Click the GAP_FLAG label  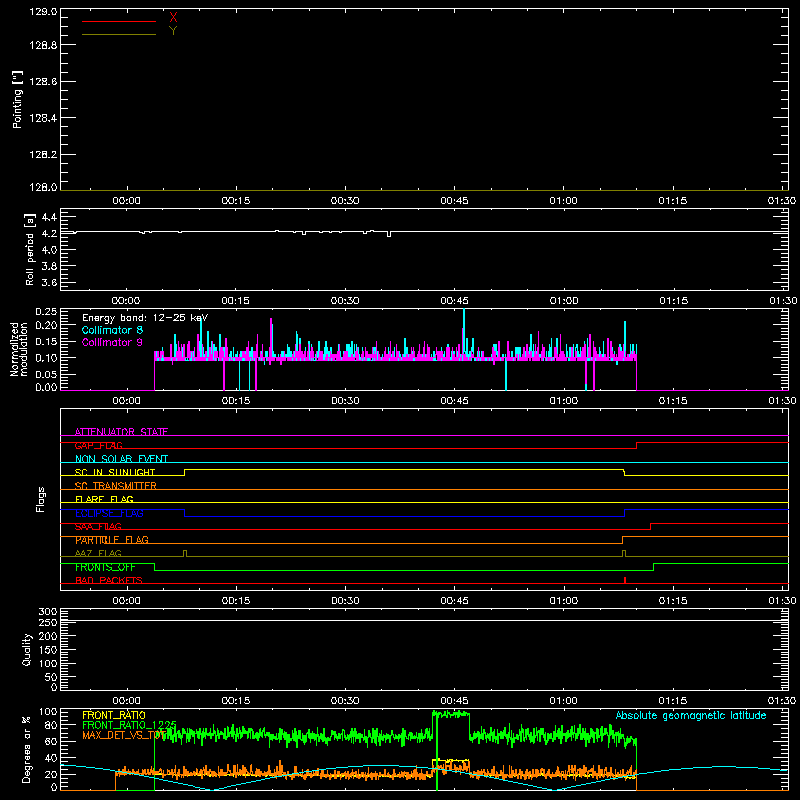tap(98, 445)
